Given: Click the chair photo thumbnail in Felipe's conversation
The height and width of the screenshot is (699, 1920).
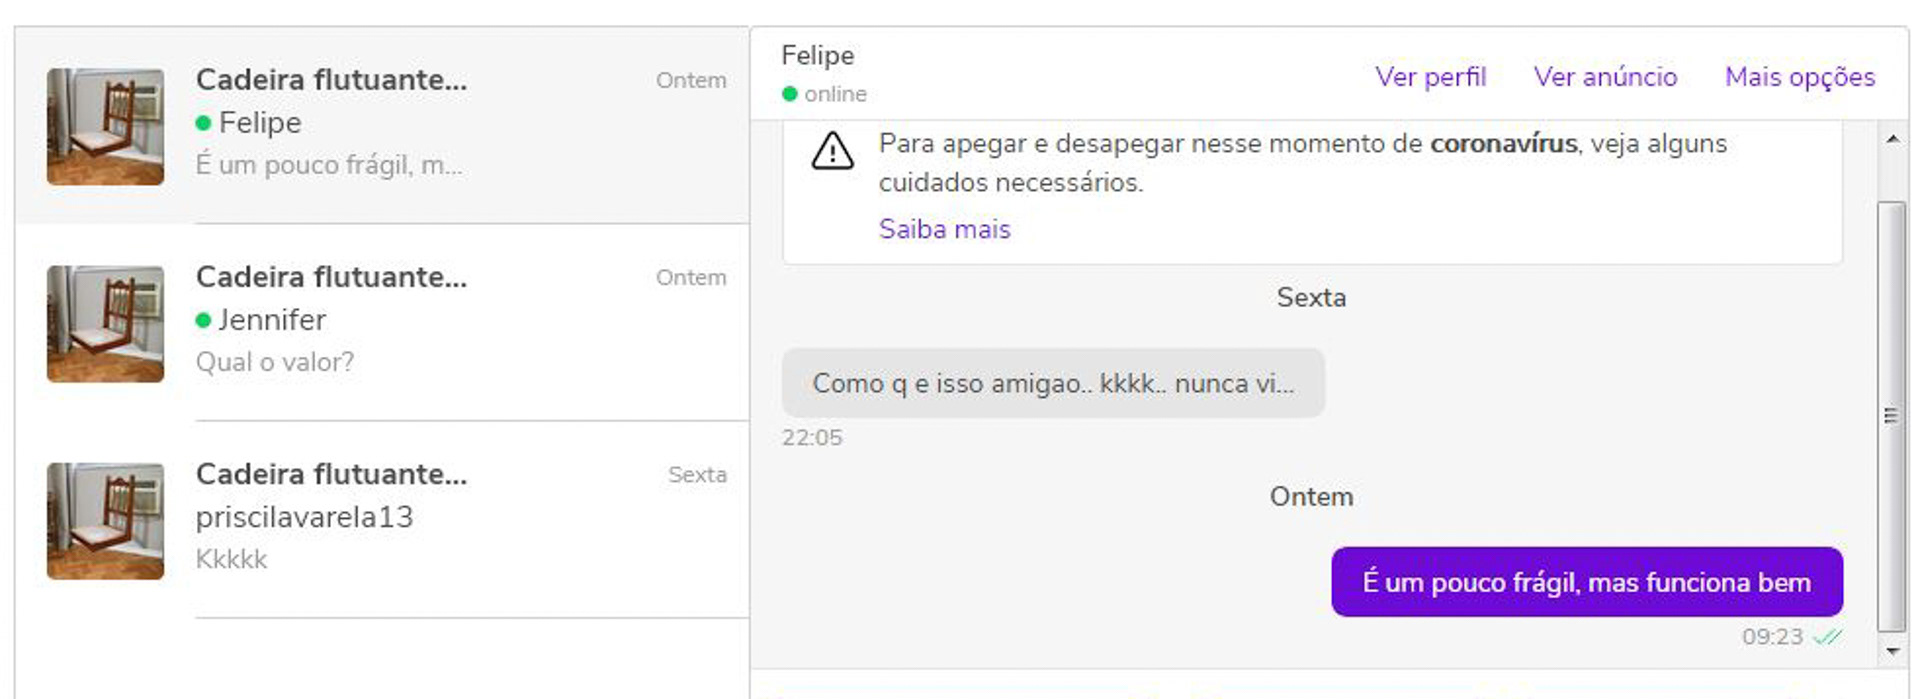Looking at the screenshot, I should click(105, 125).
